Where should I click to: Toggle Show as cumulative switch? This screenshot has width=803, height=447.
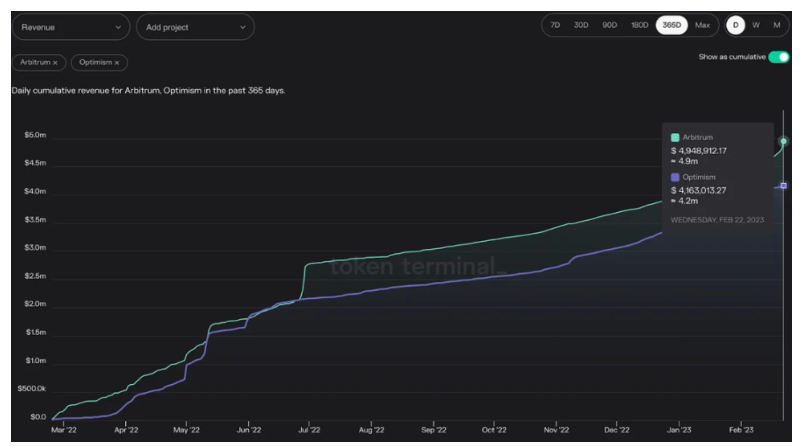pos(779,57)
